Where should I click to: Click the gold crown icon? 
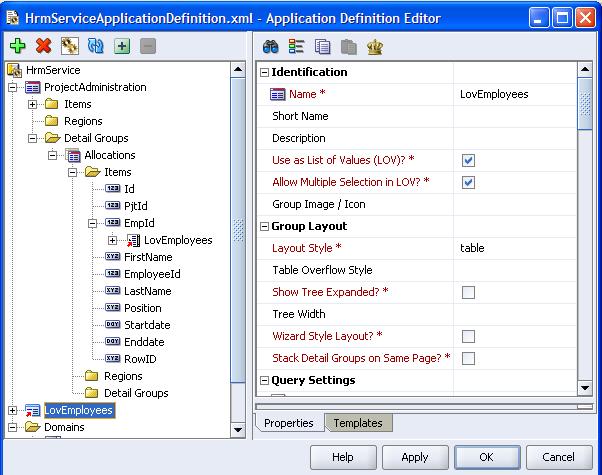point(374,46)
